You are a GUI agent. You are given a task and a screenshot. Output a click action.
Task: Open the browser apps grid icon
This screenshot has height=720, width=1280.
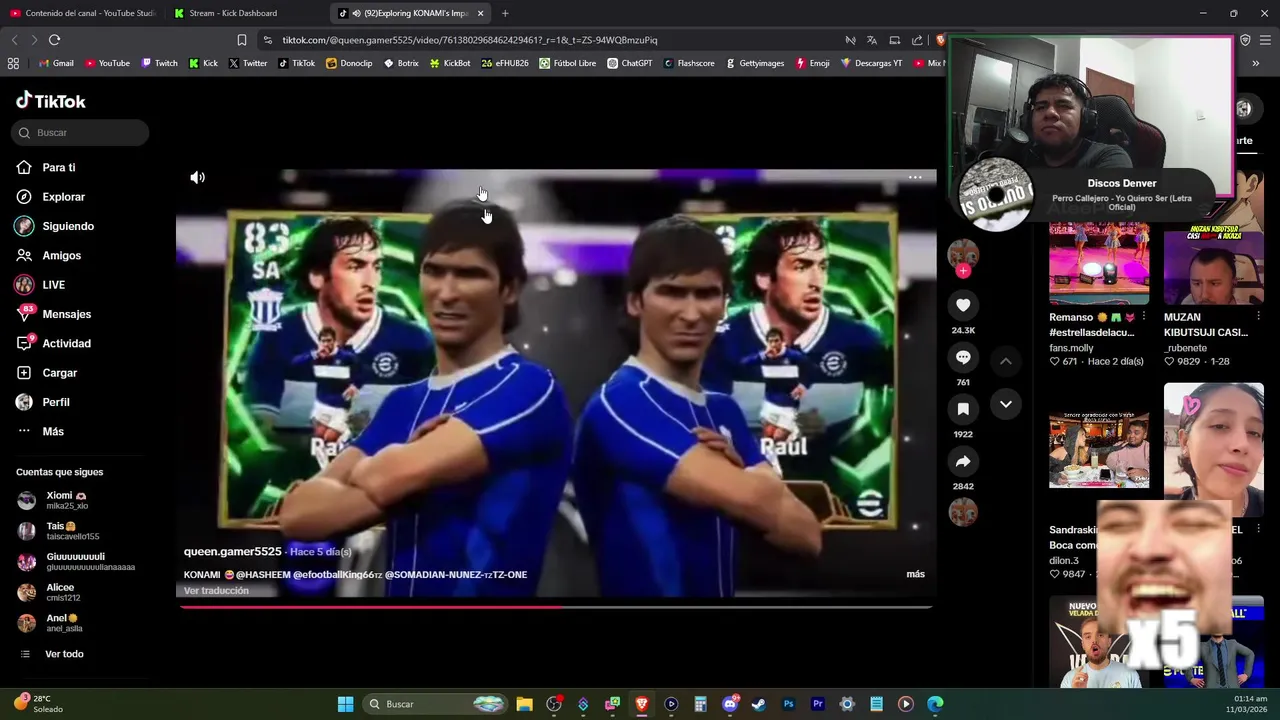pyautogui.click(x=13, y=63)
